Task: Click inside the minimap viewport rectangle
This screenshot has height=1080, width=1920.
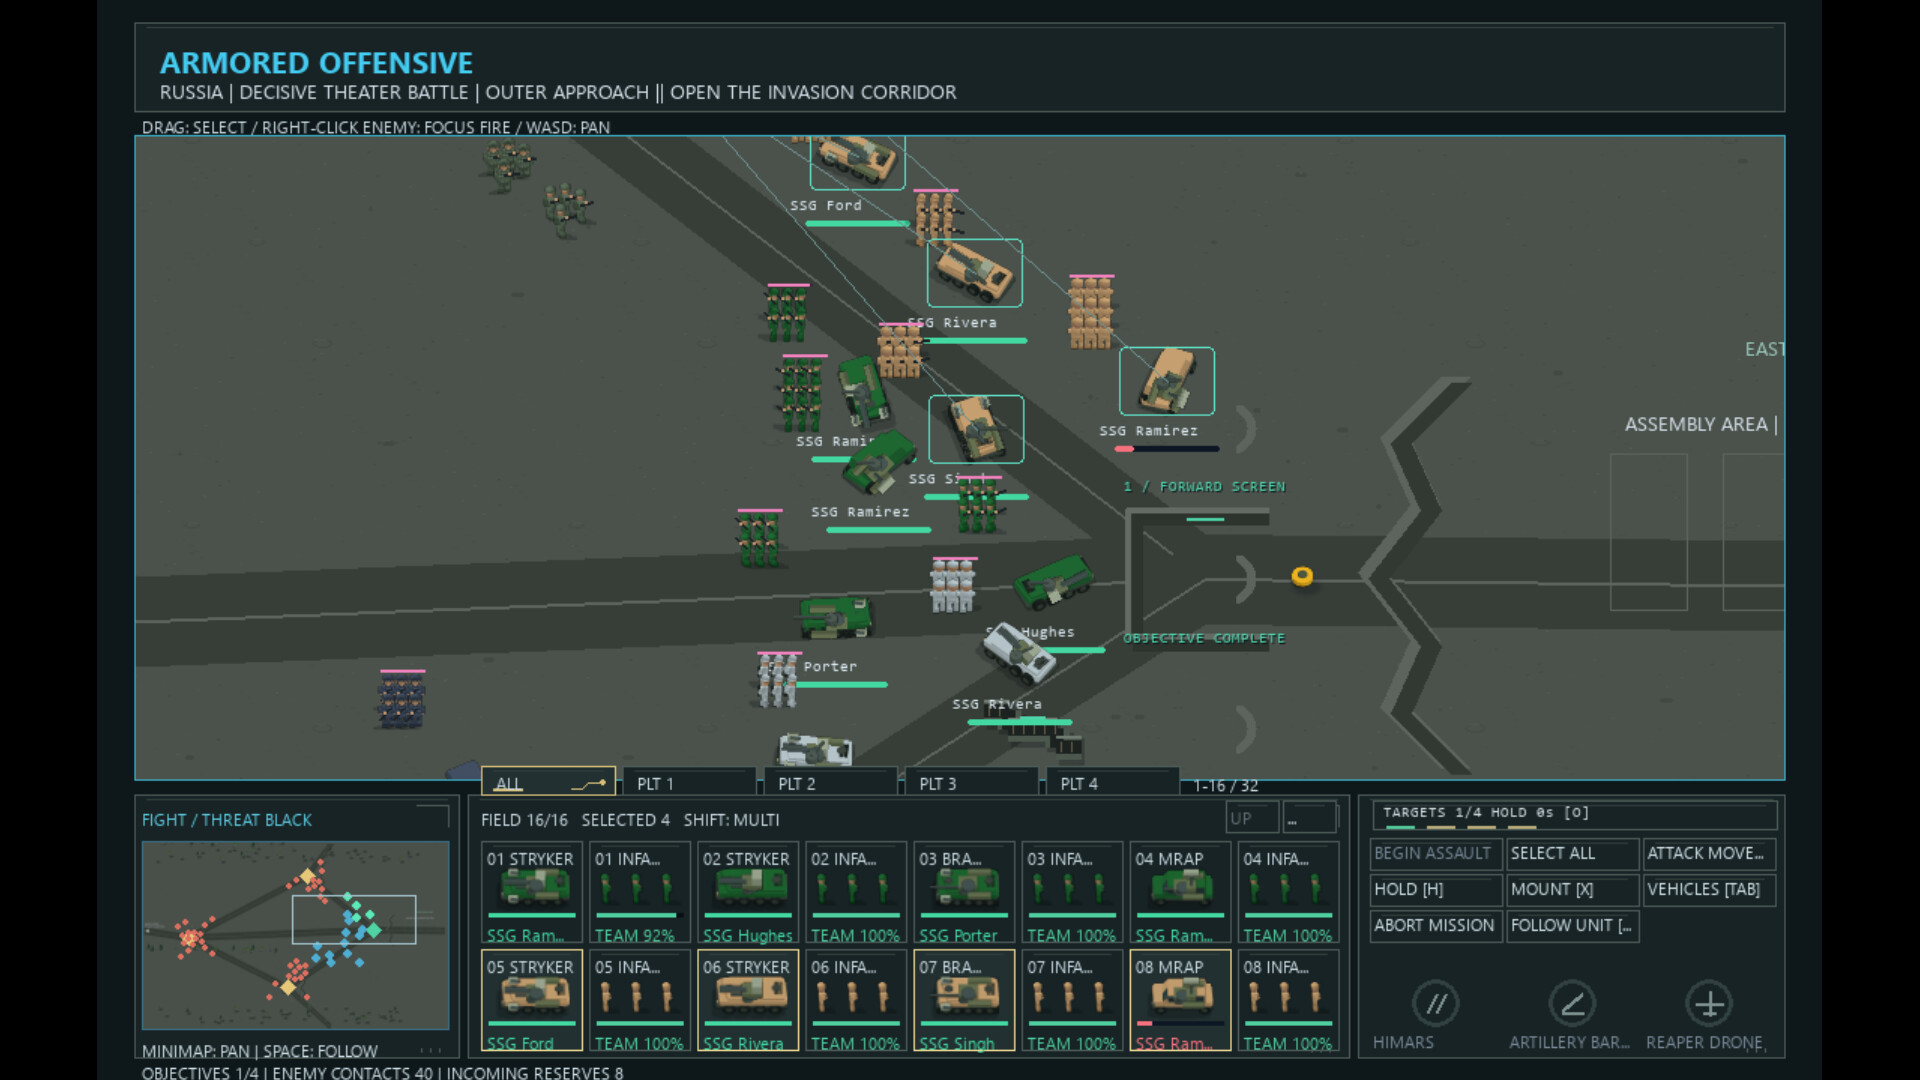Action: pos(354,919)
